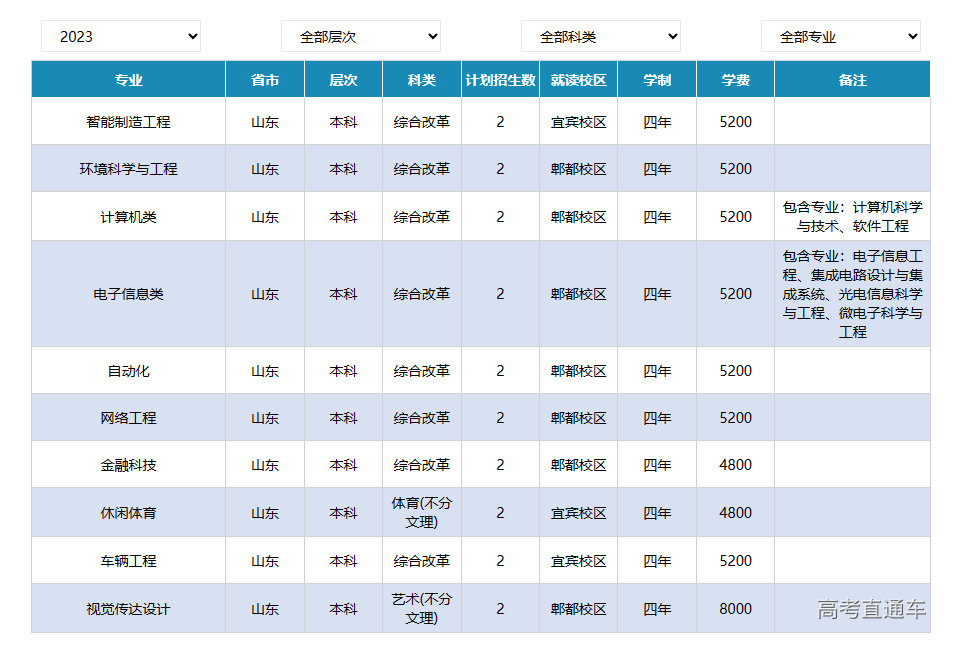
Task: Expand the 全部层次 level dropdown
Action: pyautogui.click(x=360, y=36)
